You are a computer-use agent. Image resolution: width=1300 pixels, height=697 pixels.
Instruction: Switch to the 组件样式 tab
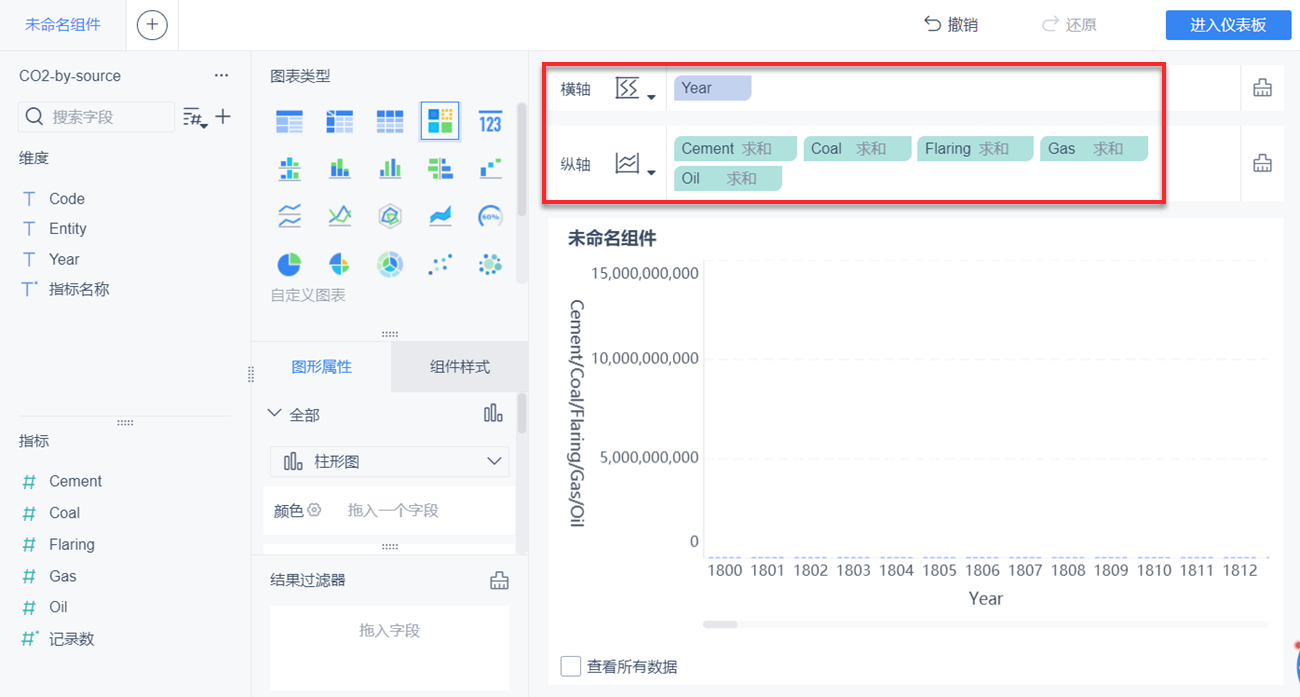point(458,367)
